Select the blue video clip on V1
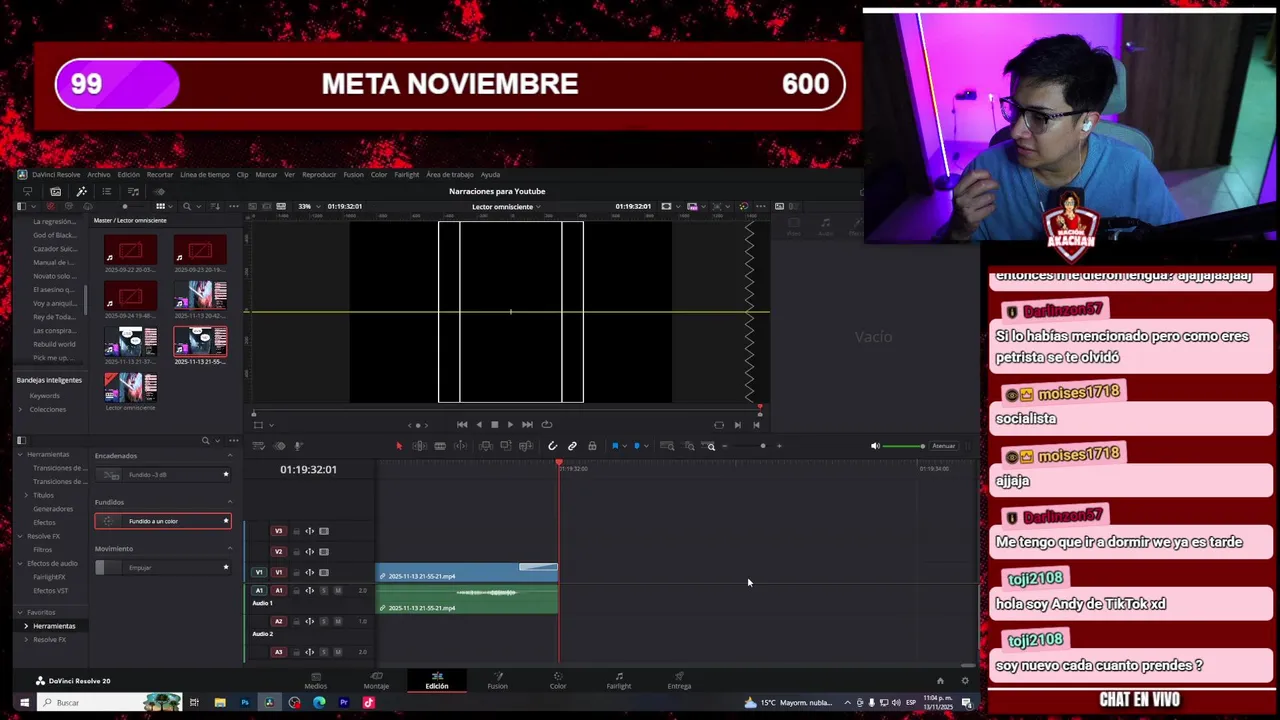This screenshot has width=1280, height=720. tap(467, 573)
